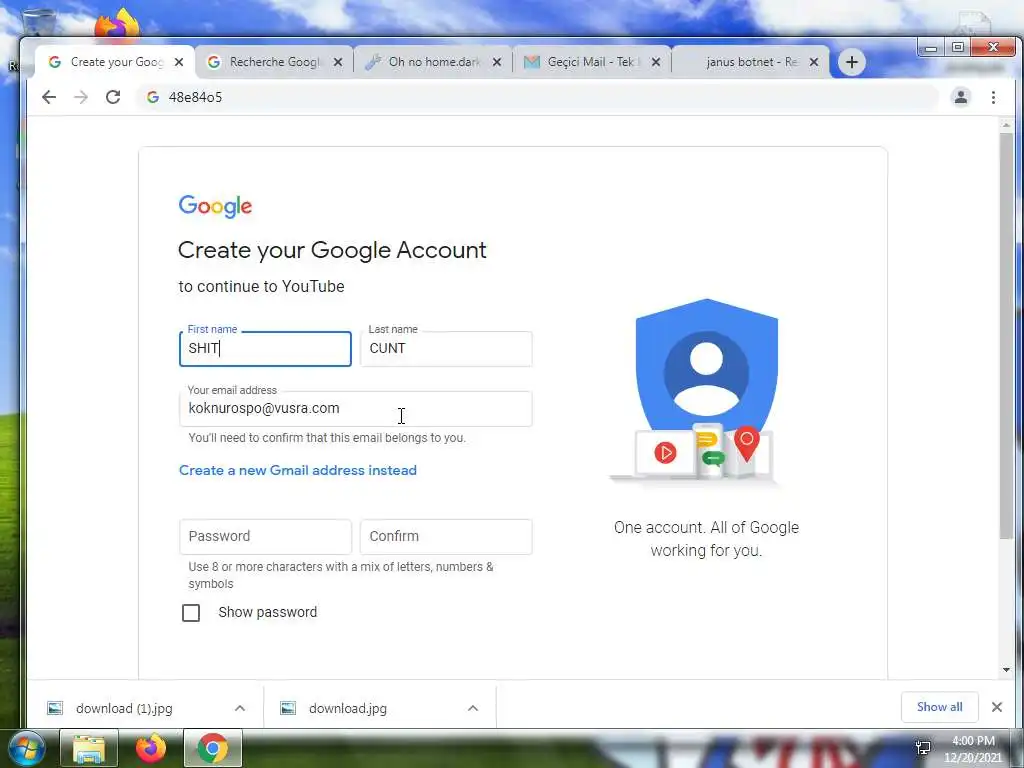Click the account shield illustration

[706, 391]
